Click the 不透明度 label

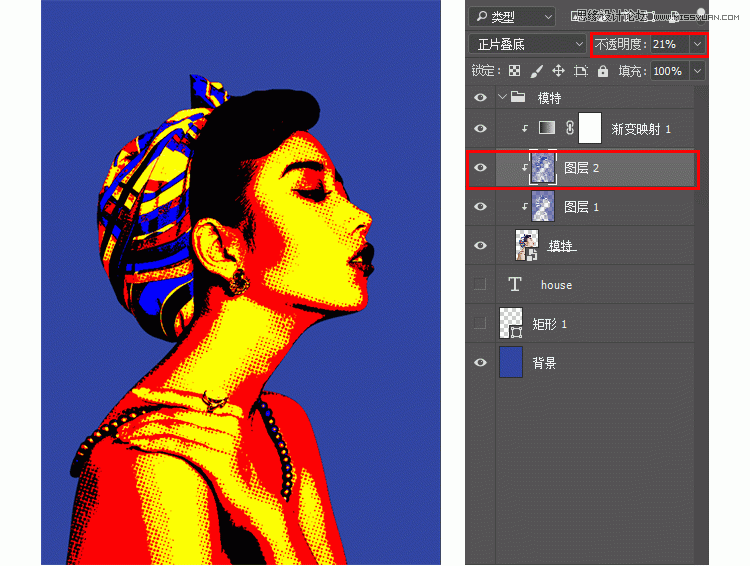pyautogui.click(x=619, y=44)
